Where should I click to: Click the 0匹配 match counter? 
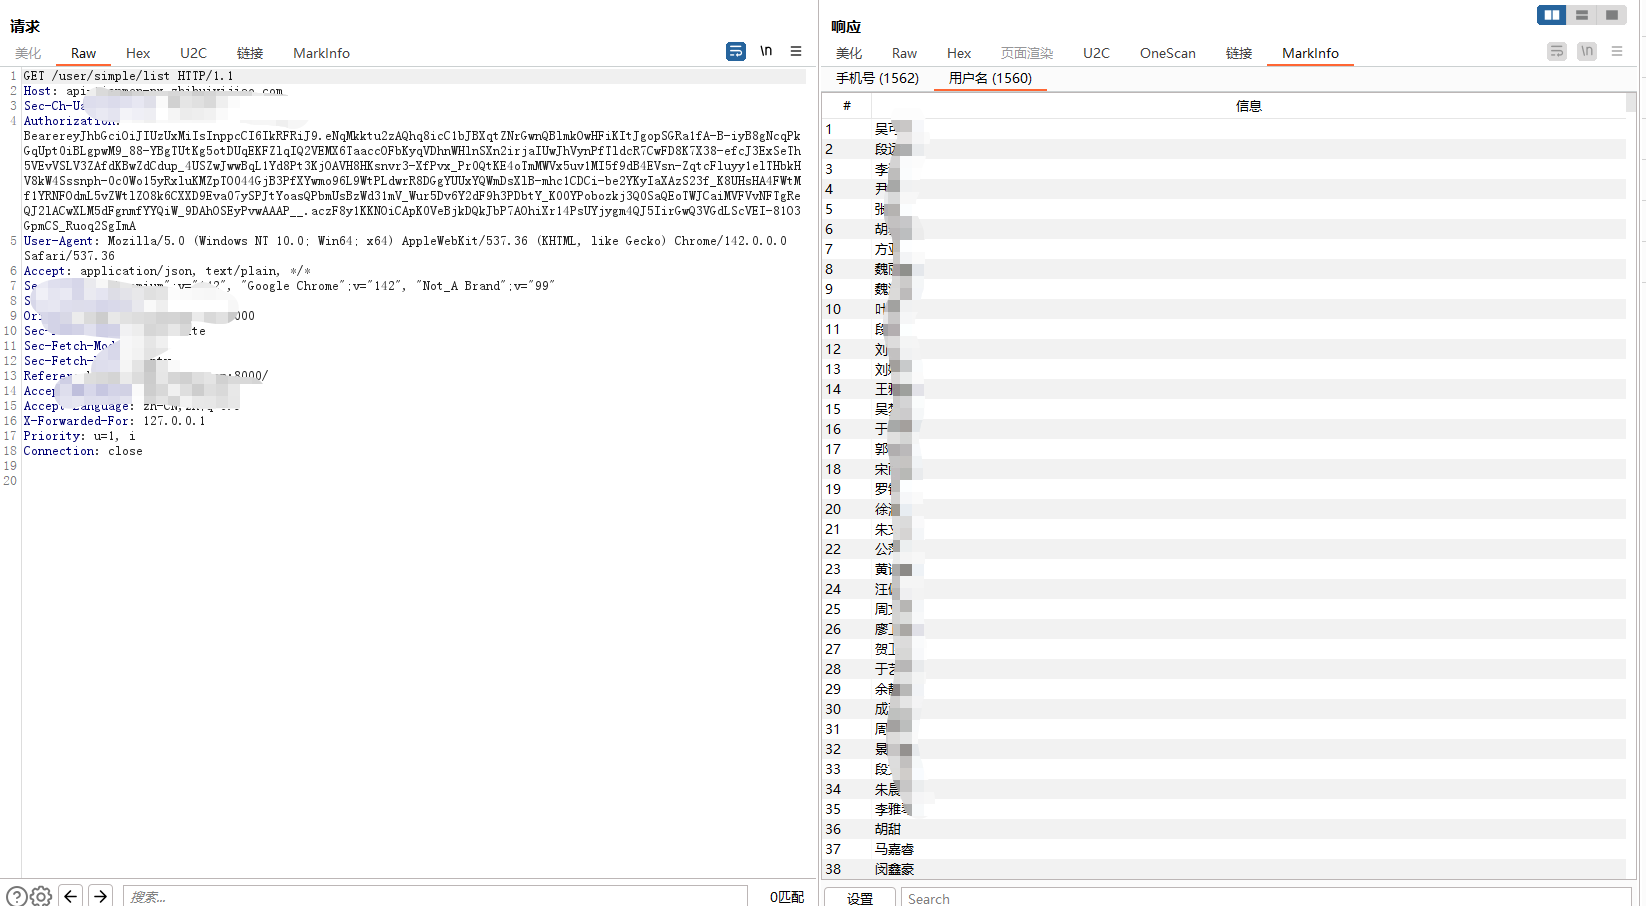coord(787,897)
